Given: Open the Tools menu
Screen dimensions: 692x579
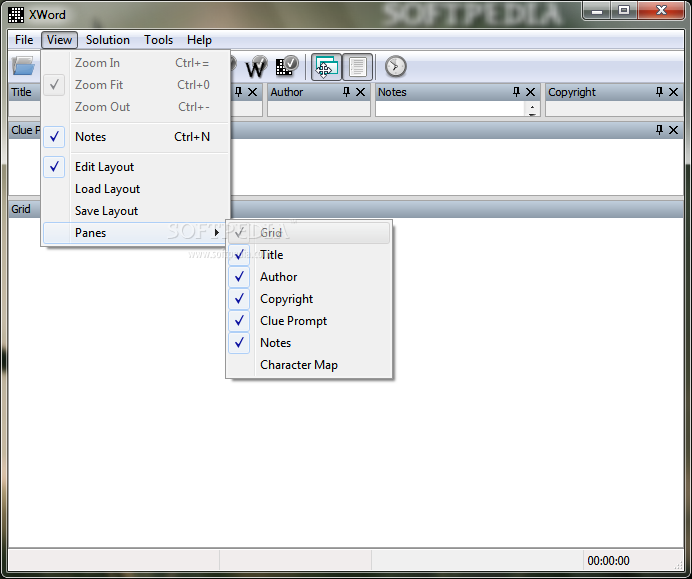Looking at the screenshot, I should [158, 40].
